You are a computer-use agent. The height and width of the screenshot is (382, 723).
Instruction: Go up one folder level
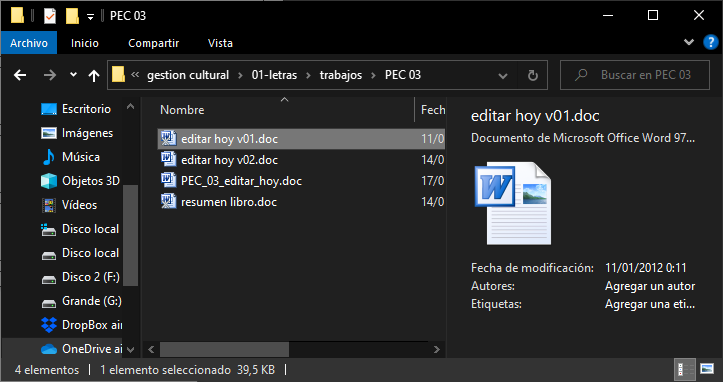click(94, 75)
